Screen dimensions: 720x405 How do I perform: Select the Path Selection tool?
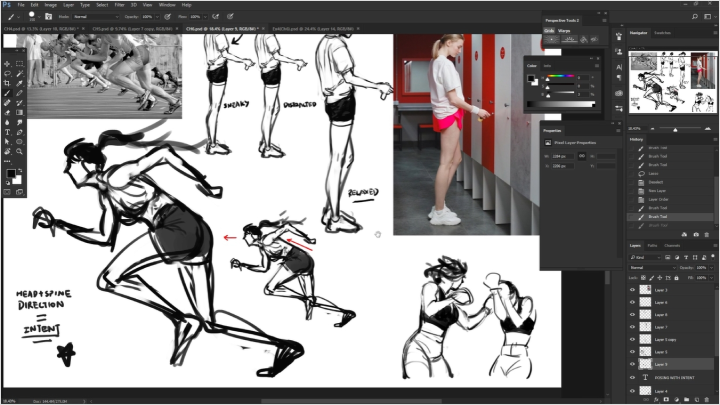7,142
